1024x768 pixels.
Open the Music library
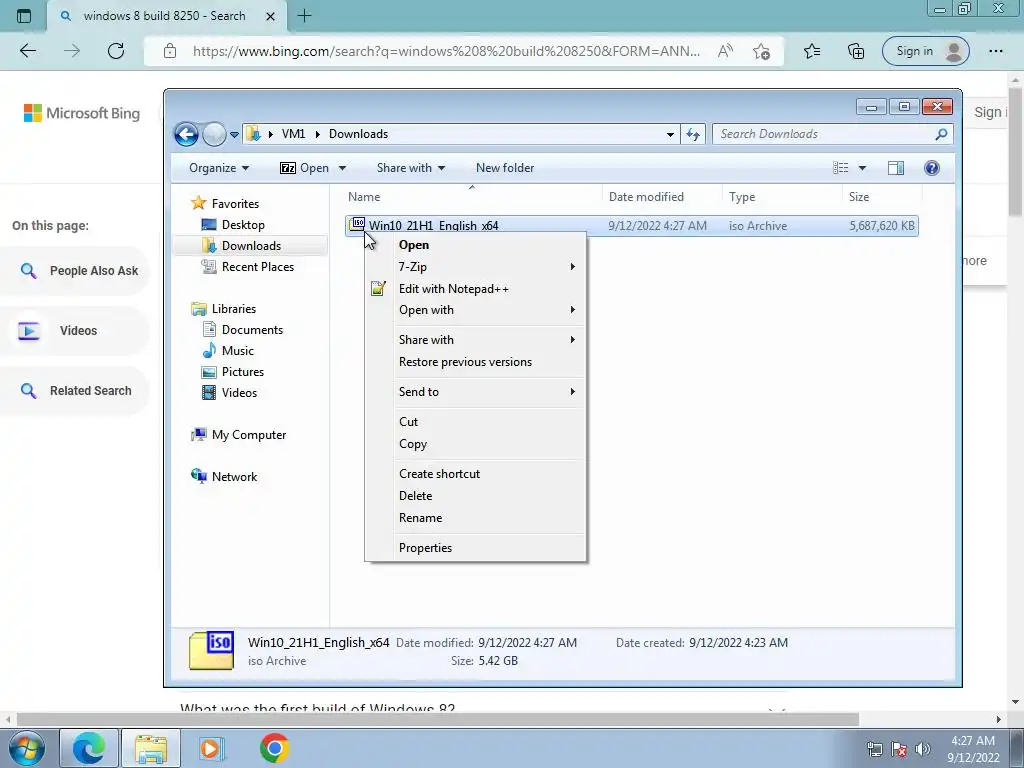[228, 351]
